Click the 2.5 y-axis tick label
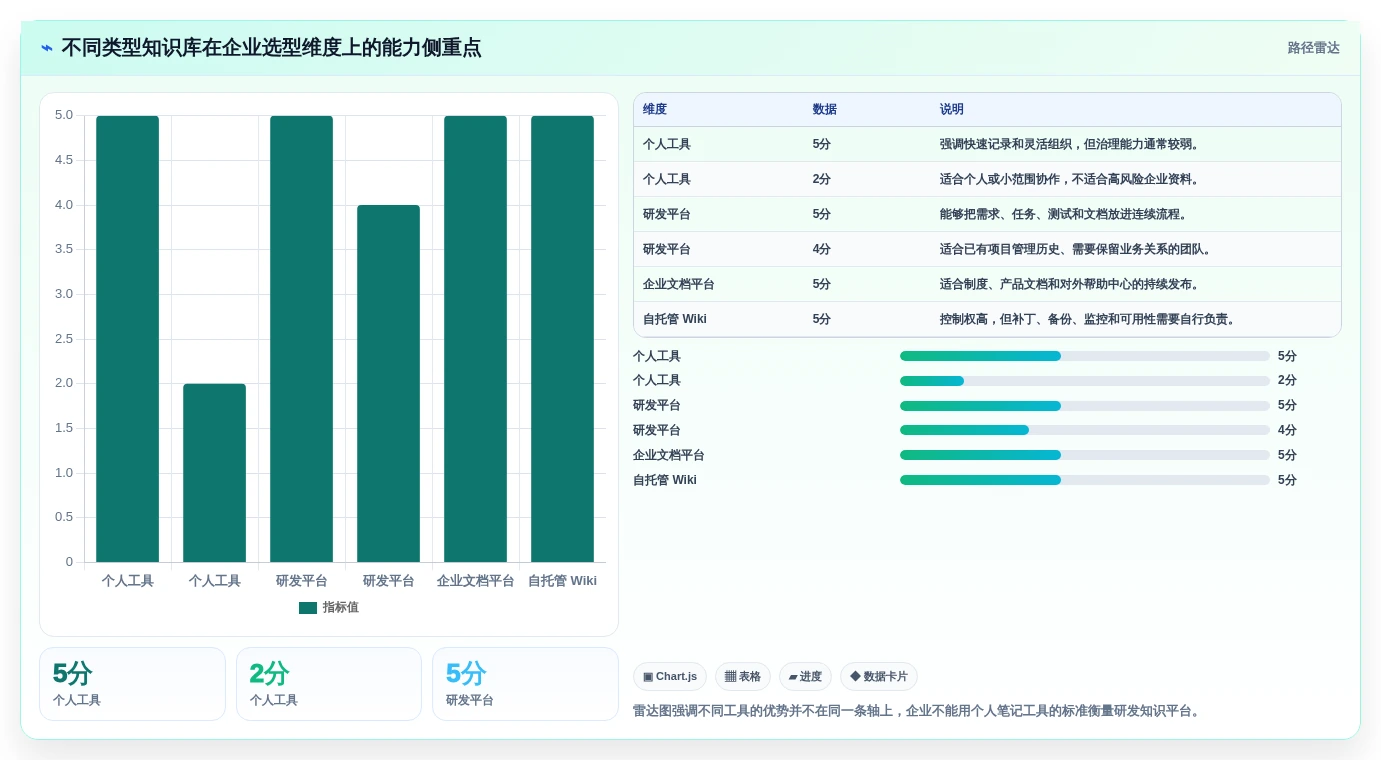 point(64,339)
